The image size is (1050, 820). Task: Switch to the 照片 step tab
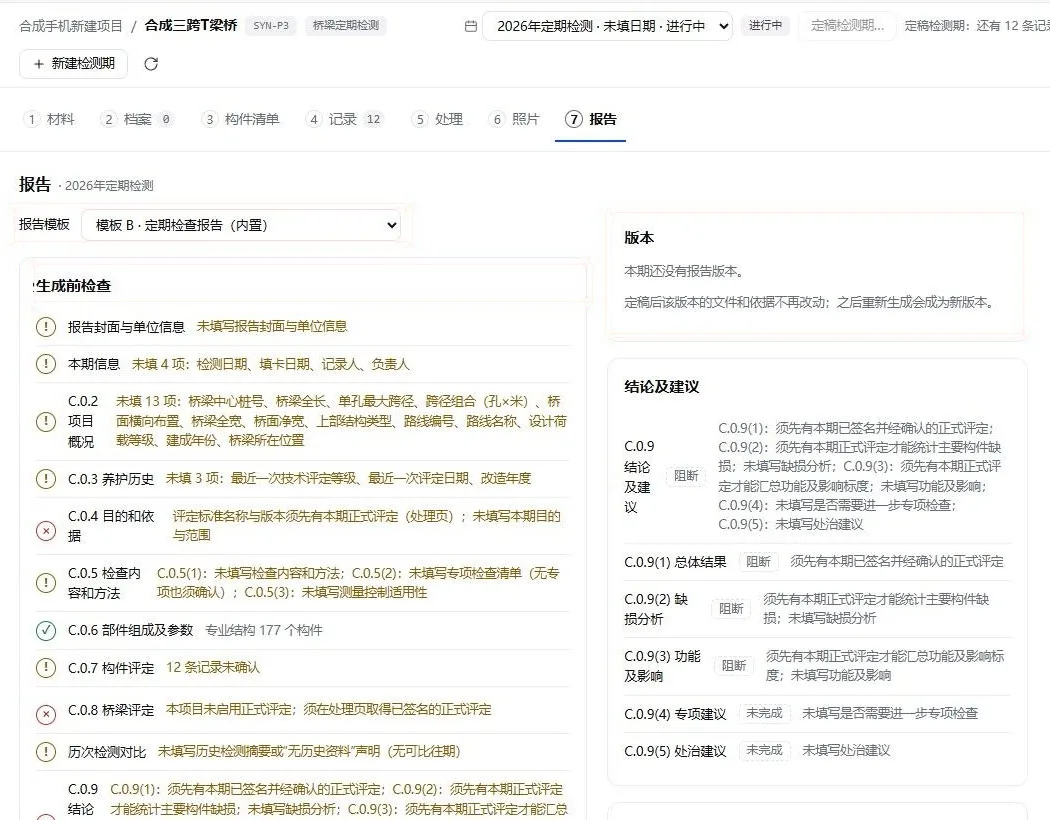tap(514, 119)
